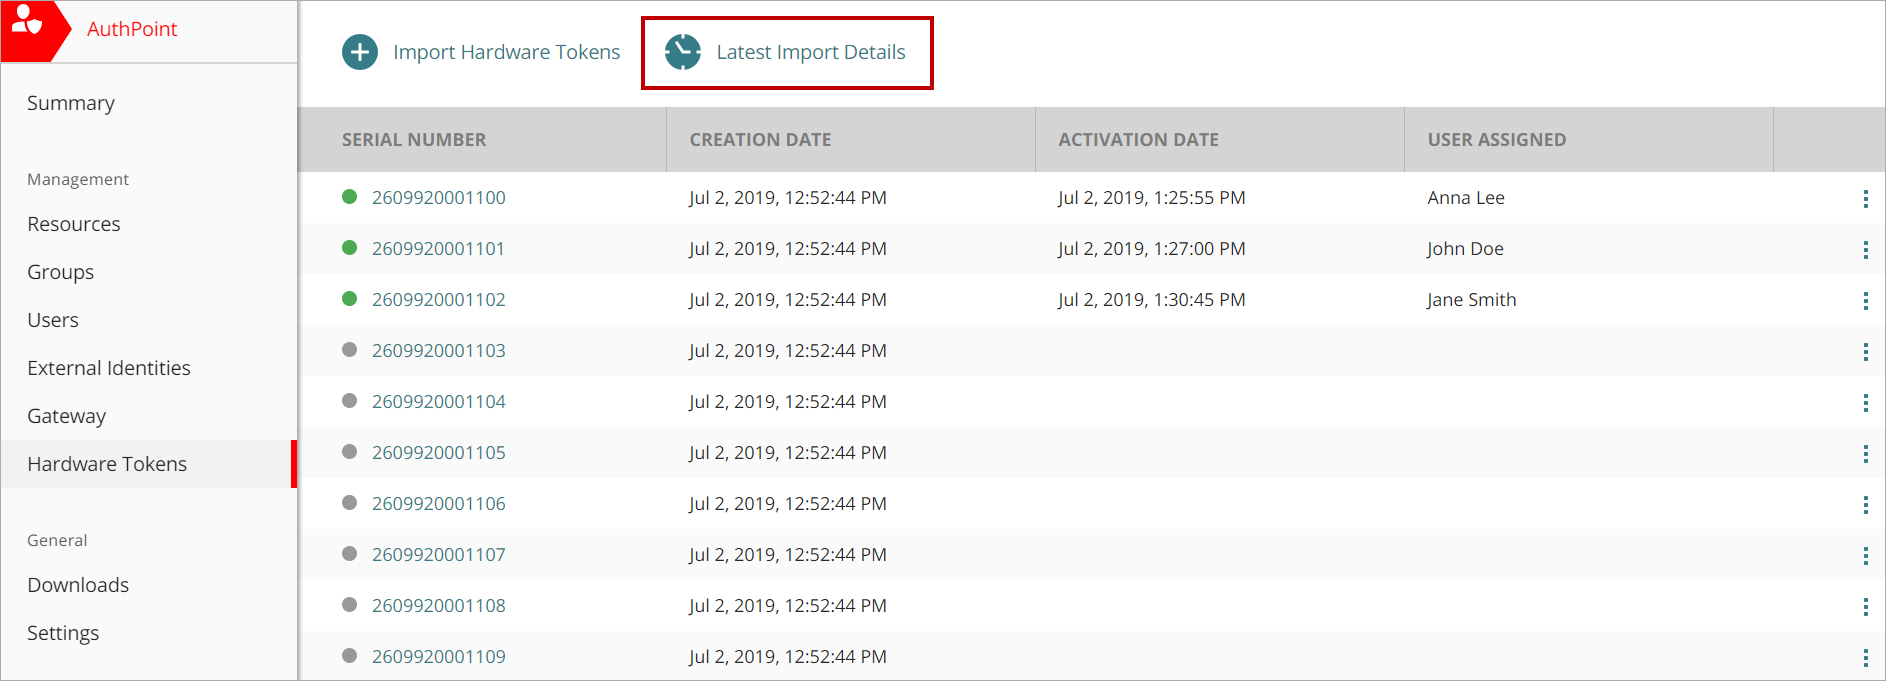1886x681 pixels.
Task: Open Settings from the General section
Action: (x=63, y=633)
